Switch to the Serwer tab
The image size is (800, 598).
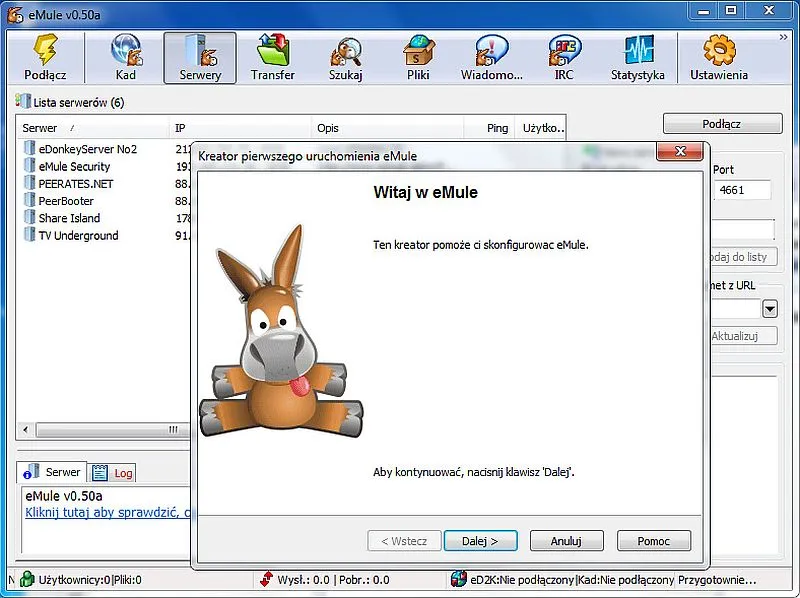(x=53, y=472)
